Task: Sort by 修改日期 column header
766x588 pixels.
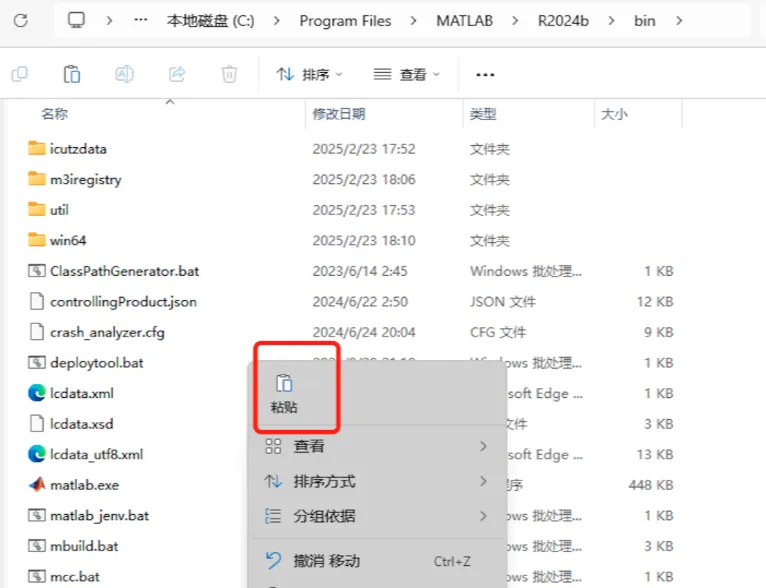Action: (339, 114)
